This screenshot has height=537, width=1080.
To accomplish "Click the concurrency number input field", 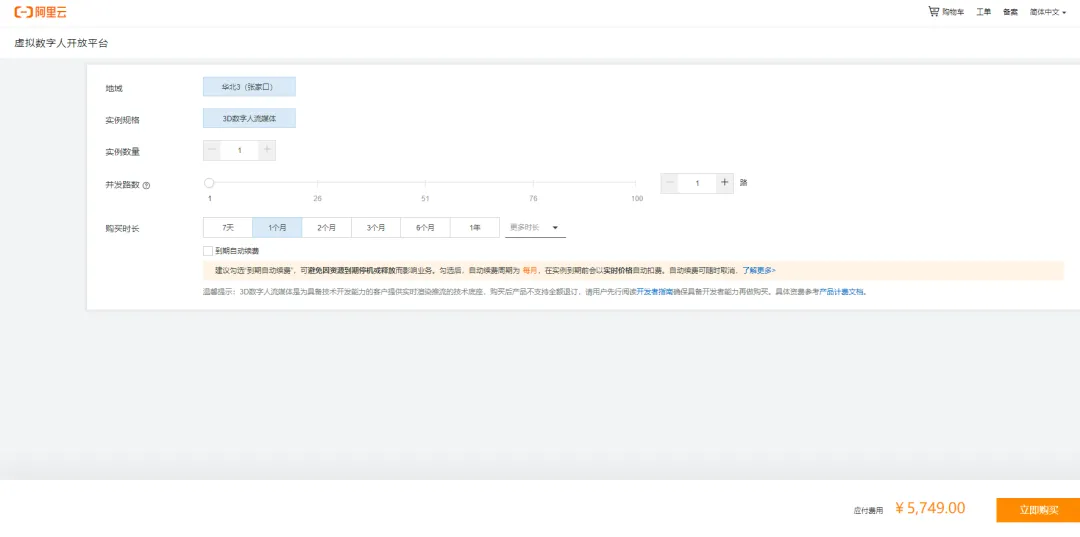I will [697, 183].
